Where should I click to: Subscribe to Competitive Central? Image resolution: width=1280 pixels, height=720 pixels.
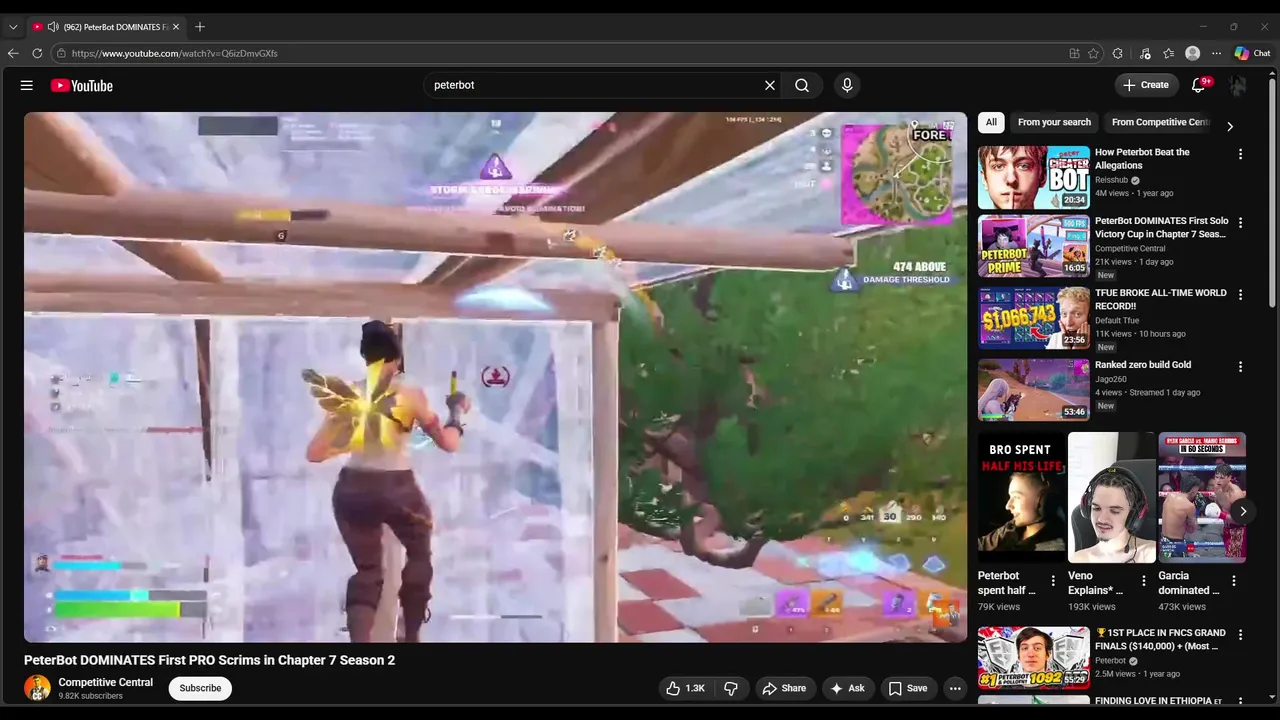pyautogui.click(x=200, y=688)
